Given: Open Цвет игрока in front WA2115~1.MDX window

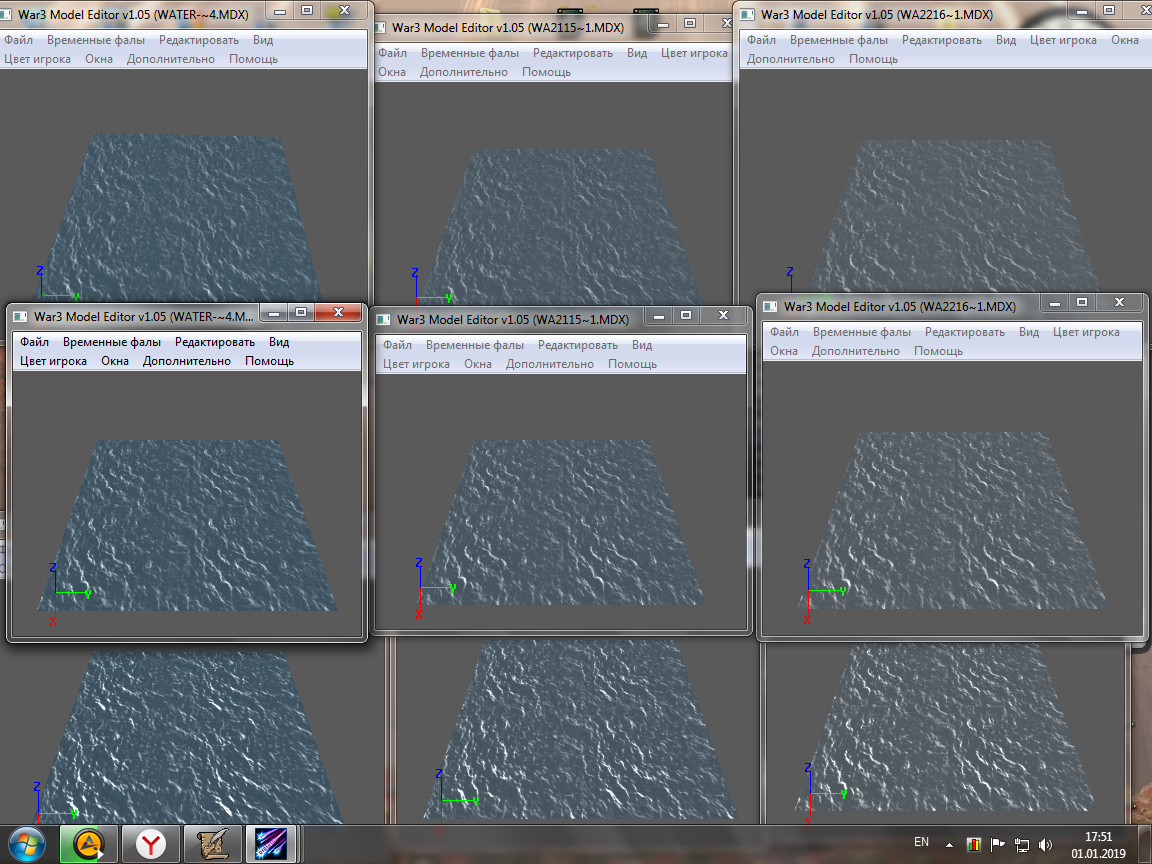Looking at the screenshot, I should (416, 364).
